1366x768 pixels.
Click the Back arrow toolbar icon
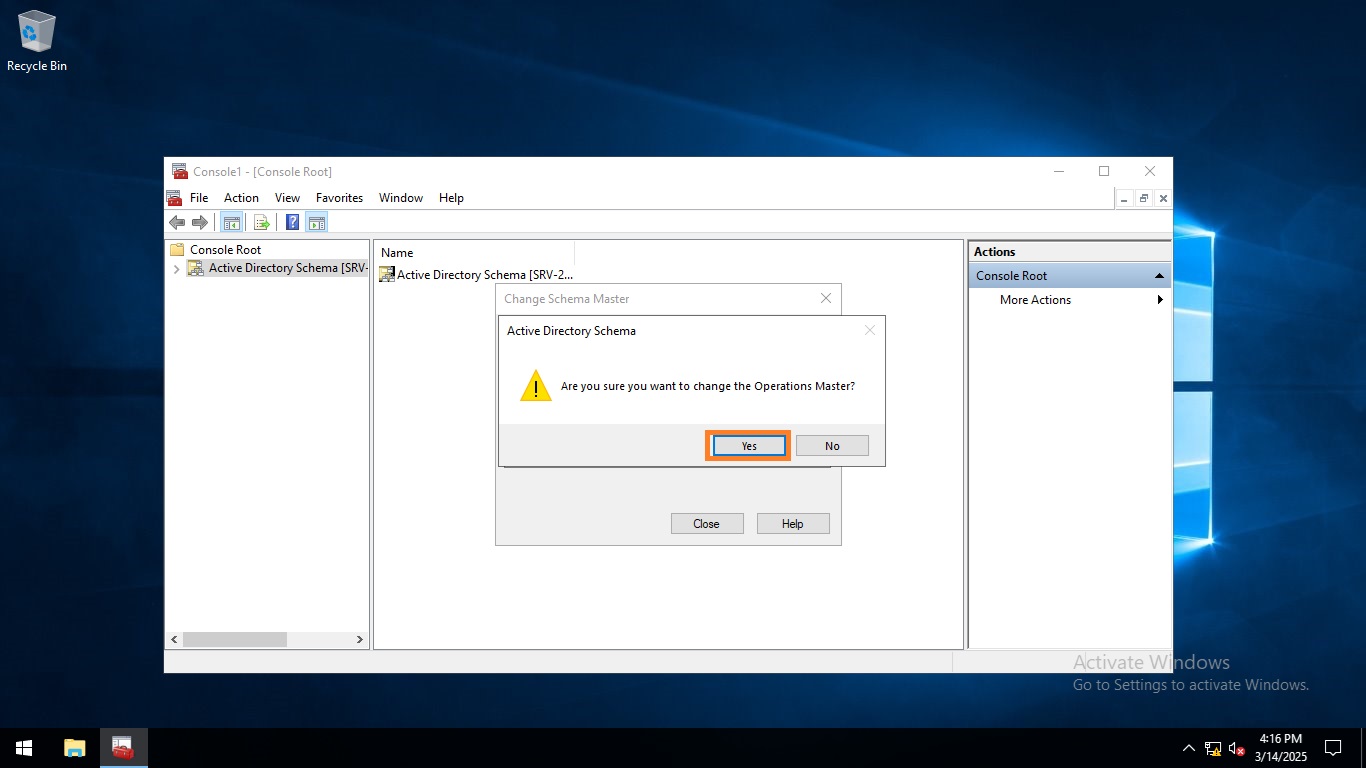[177, 222]
